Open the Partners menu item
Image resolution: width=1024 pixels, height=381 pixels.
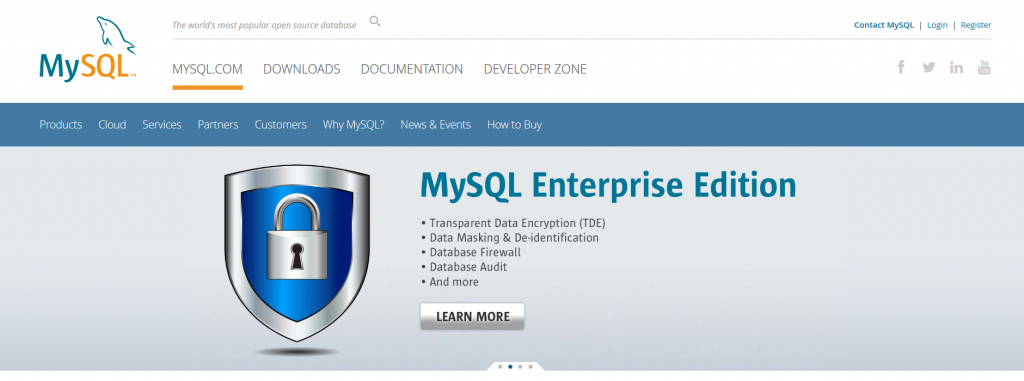[x=218, y=124]
